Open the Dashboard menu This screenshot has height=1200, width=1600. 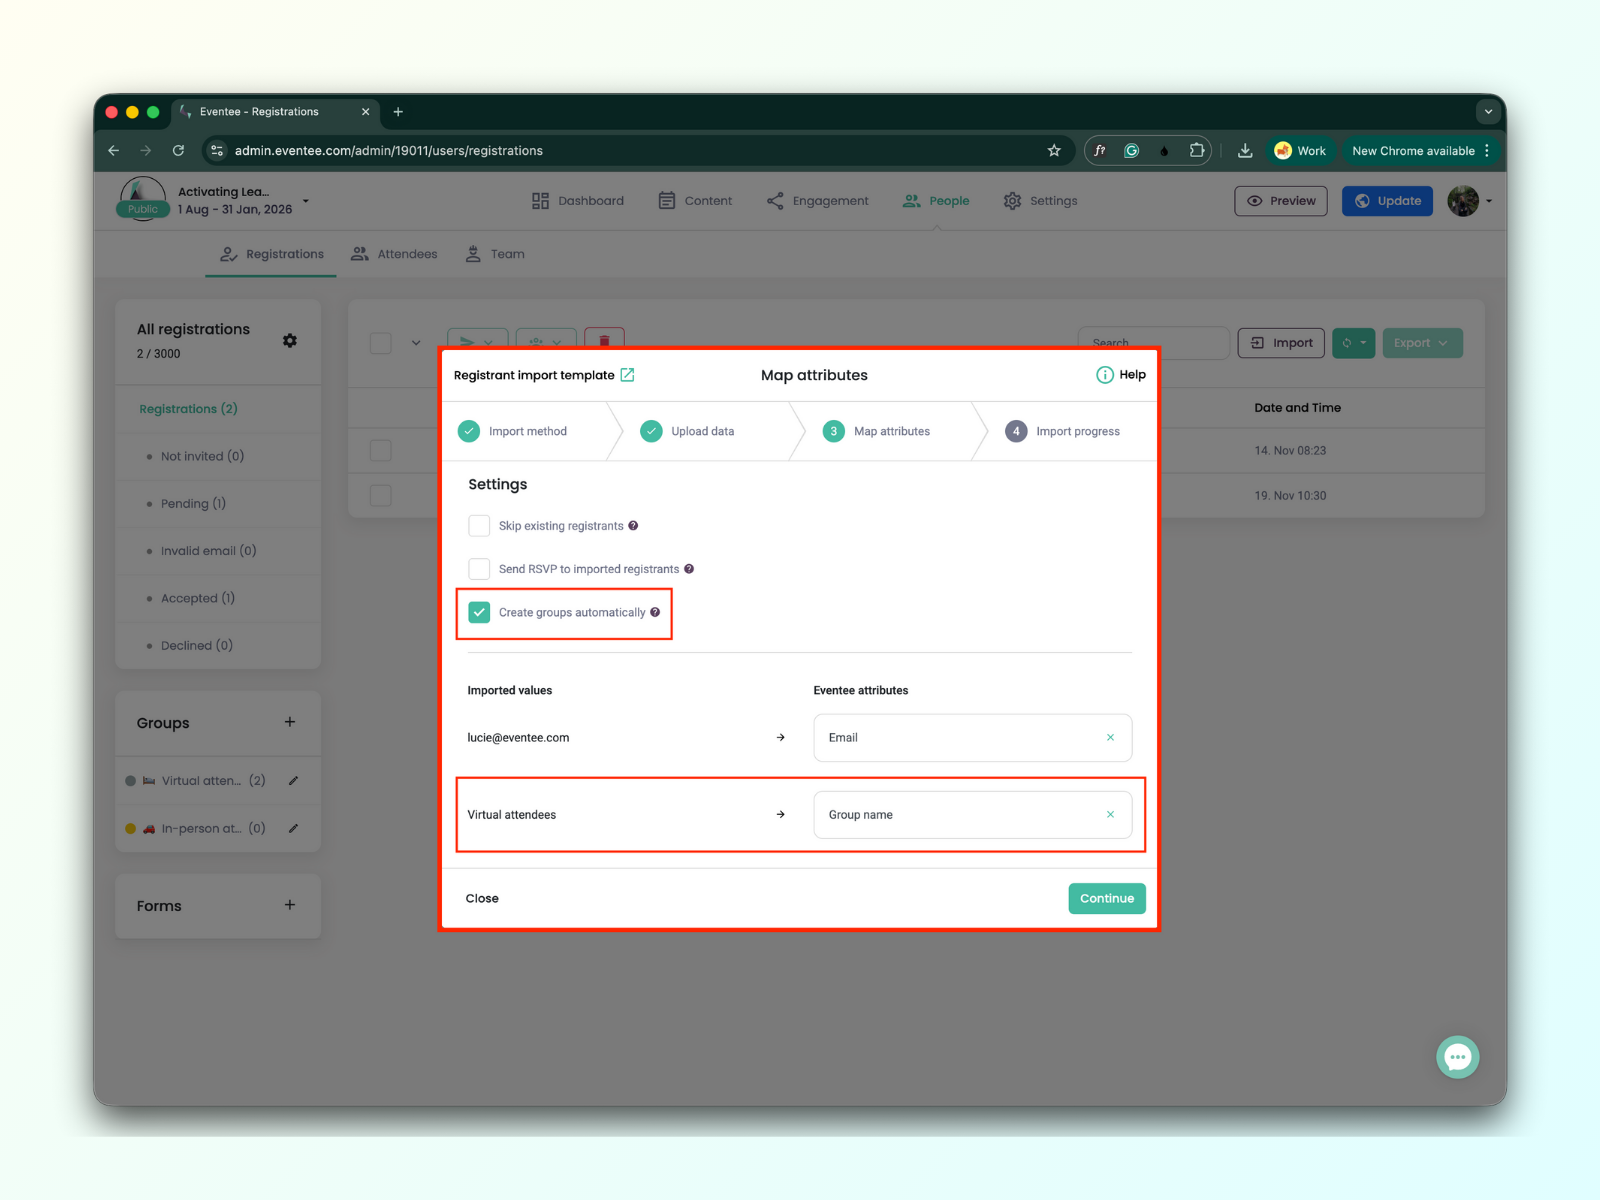click(x=578, y=201)
